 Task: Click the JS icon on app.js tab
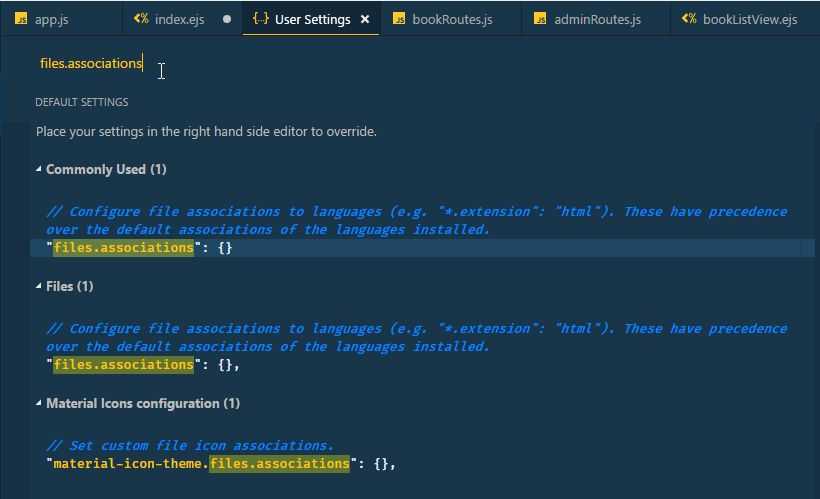21,19
